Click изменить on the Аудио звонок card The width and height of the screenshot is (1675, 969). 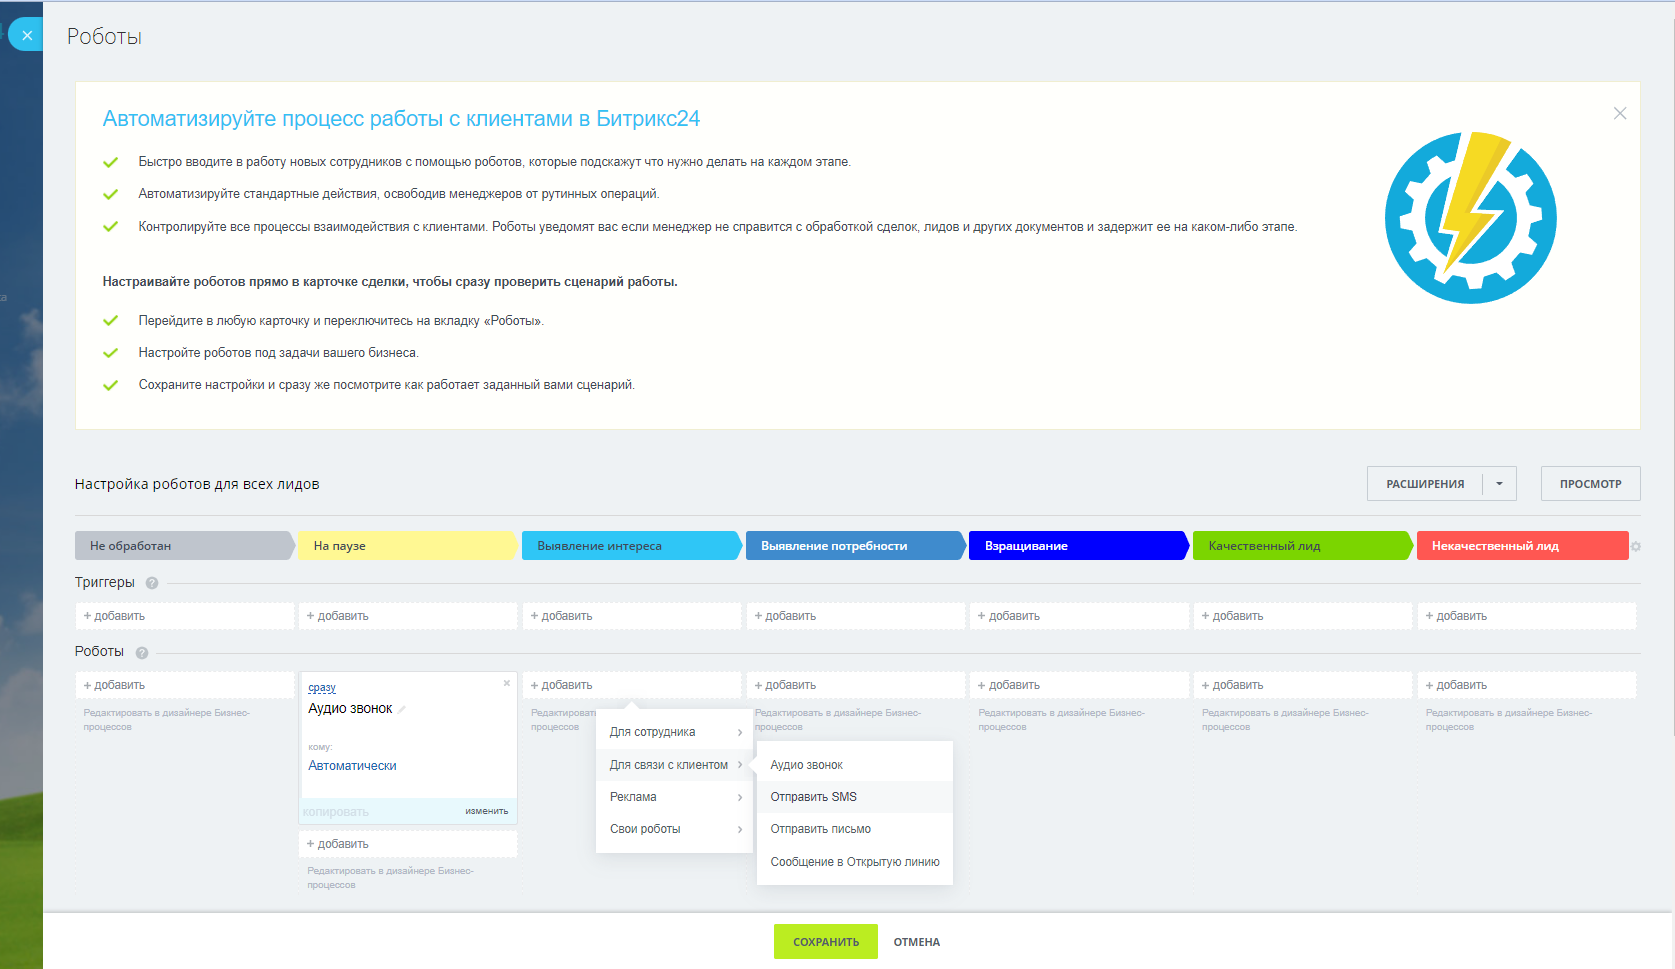pyautogui.click(x=487, y=811)
